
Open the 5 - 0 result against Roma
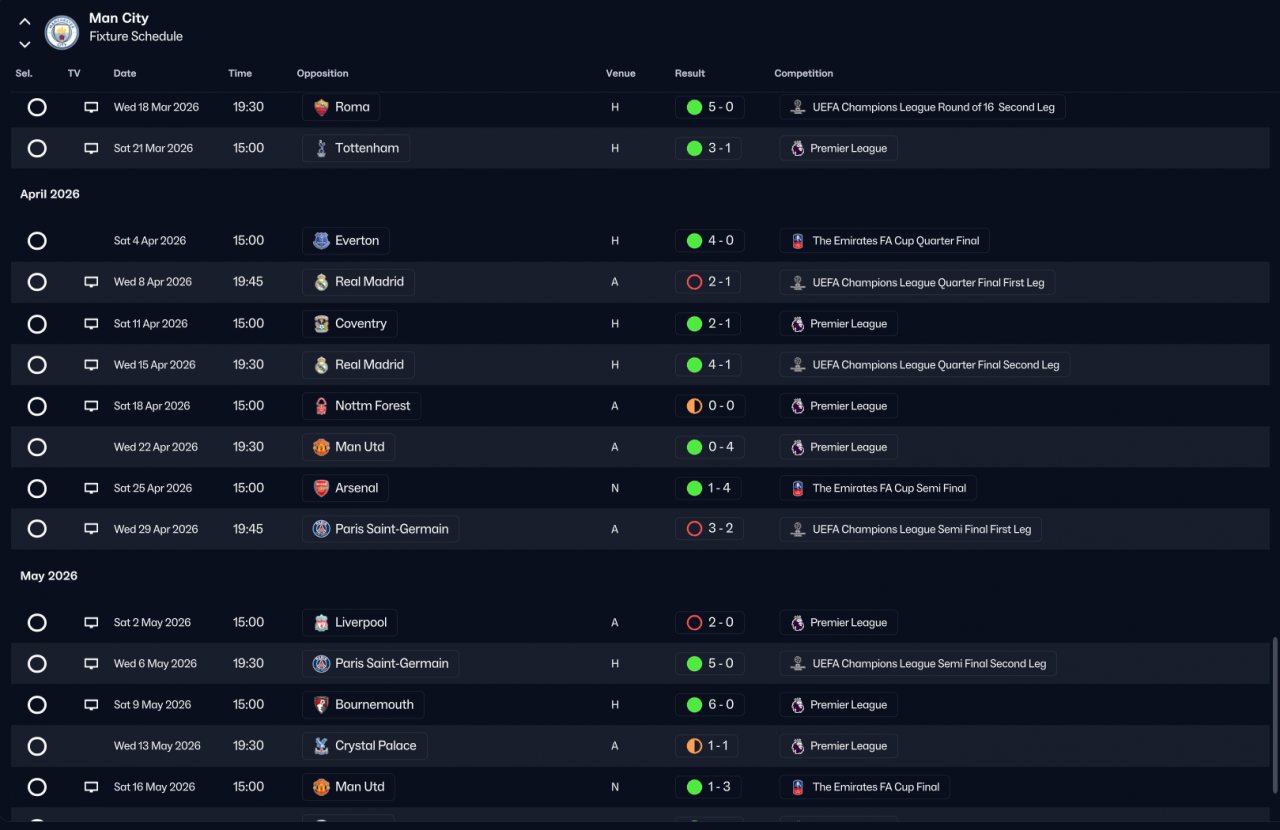point(709,107)
